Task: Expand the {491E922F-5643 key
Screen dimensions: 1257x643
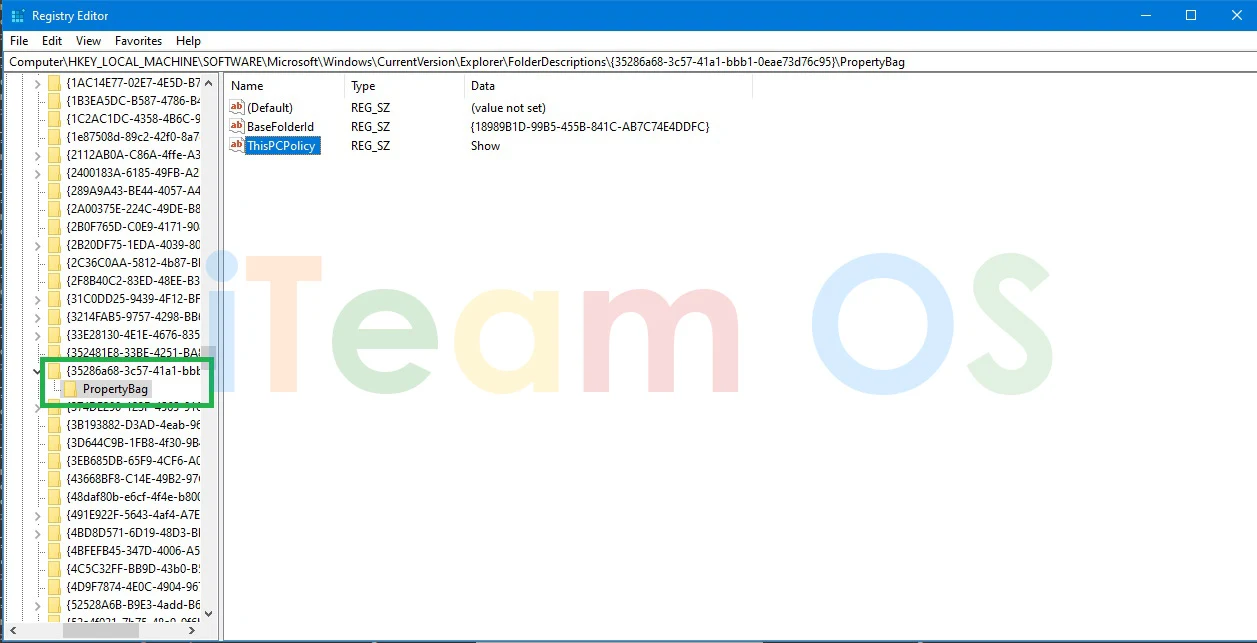Action: [x=38, y=514]
